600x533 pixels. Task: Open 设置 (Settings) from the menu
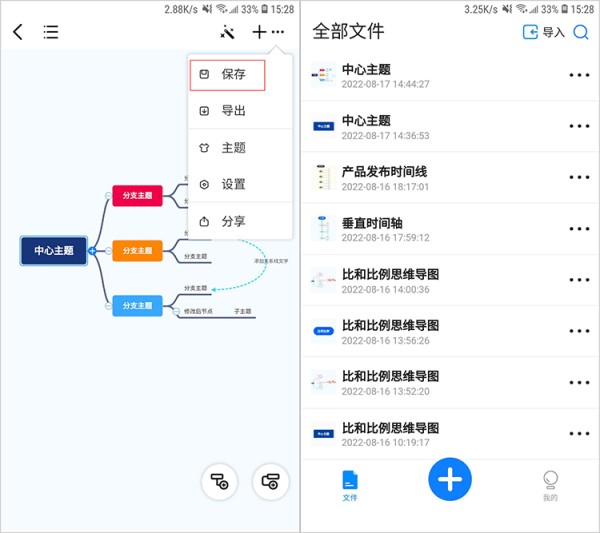[240, 184]
